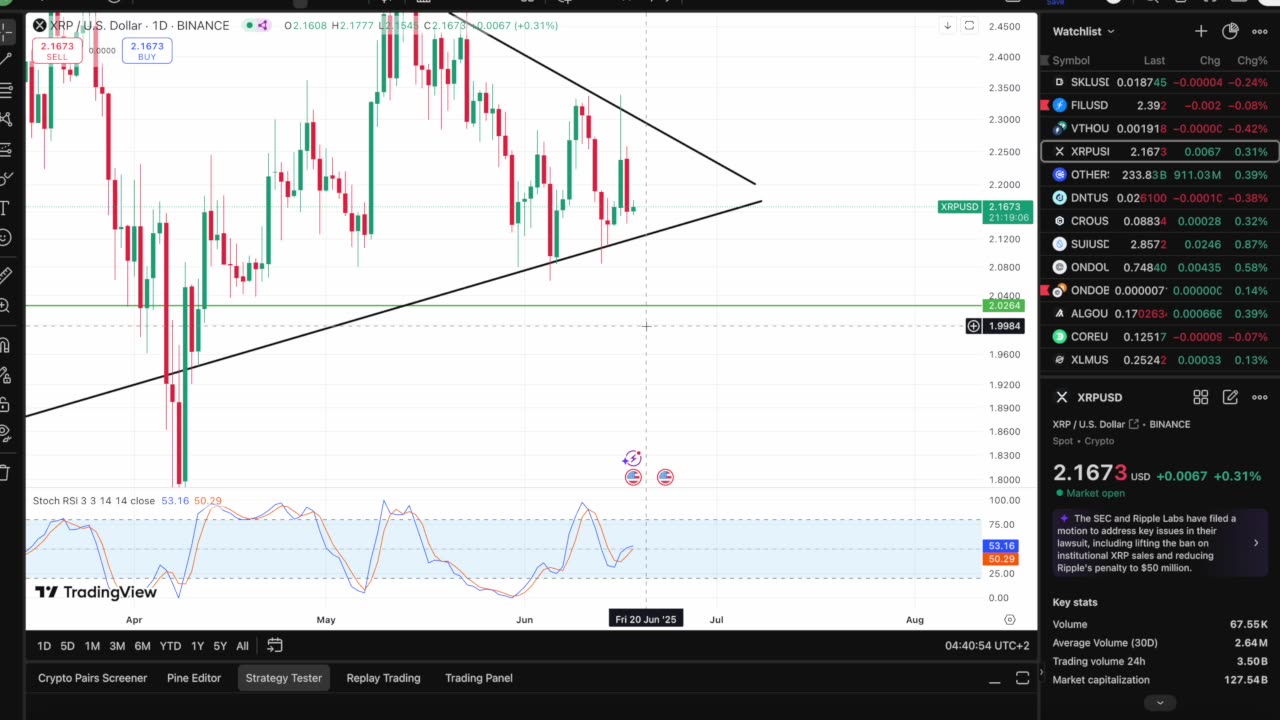Select the OTHERS row in watchlist
The height and width of the screenshot is (720, 1280).
click(1160, 174)
